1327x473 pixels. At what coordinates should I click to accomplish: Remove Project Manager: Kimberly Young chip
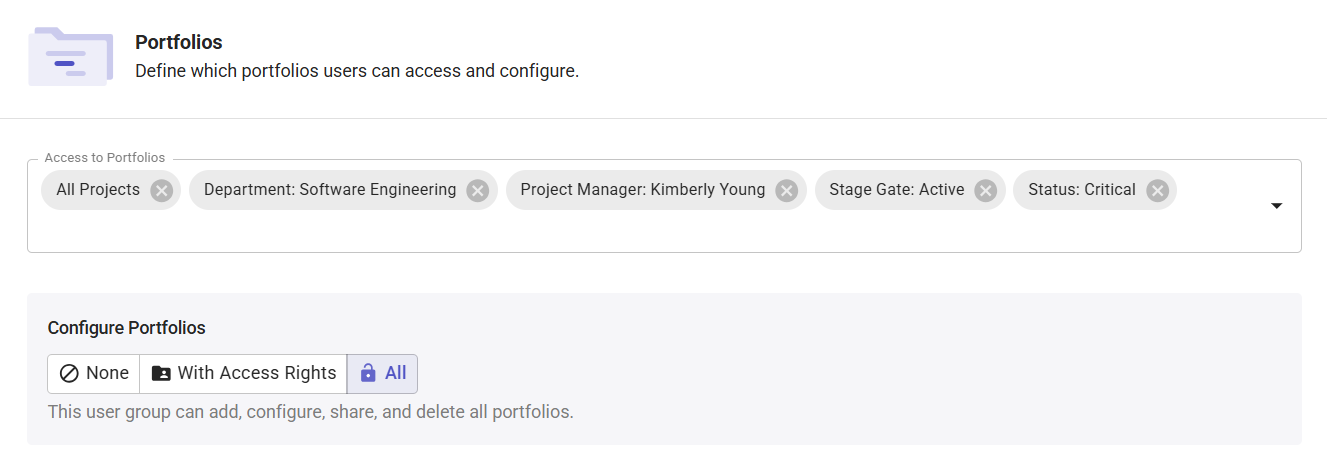click(x=786, y=190)
